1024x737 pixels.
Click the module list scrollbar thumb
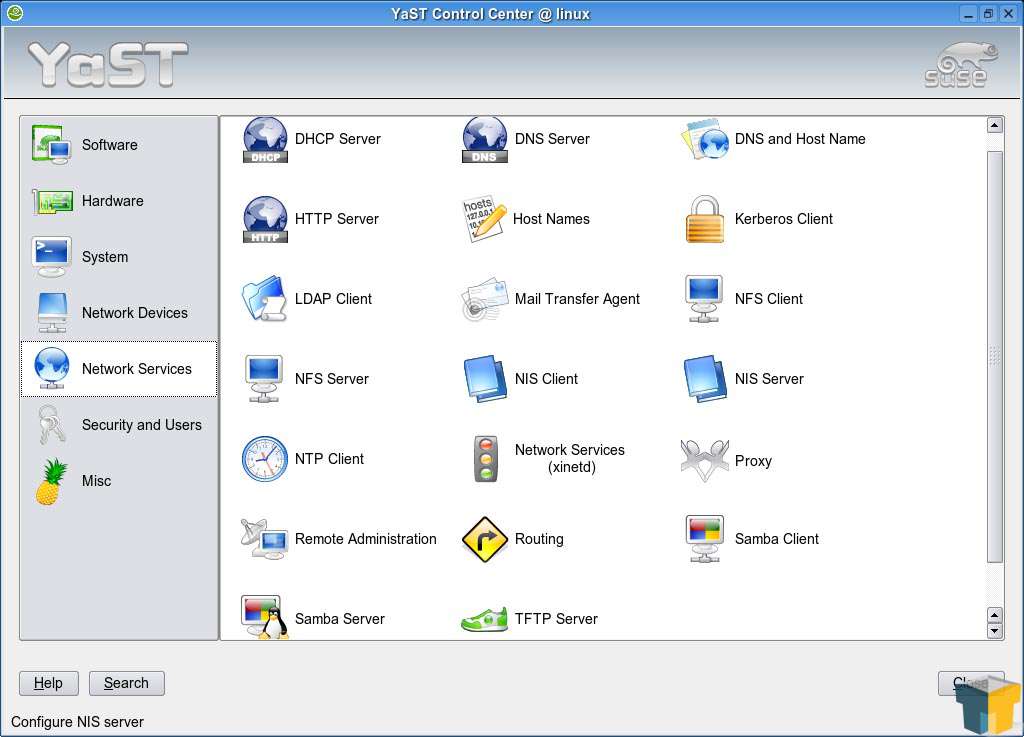(995, 356)
